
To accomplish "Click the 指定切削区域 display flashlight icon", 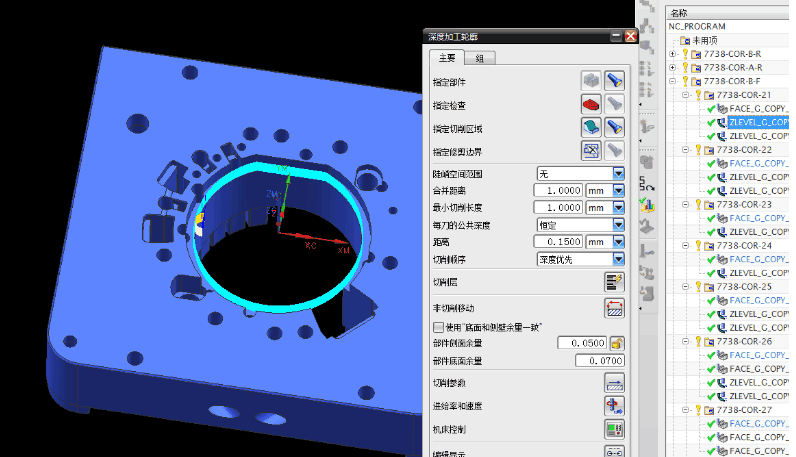I will [614, 127].
